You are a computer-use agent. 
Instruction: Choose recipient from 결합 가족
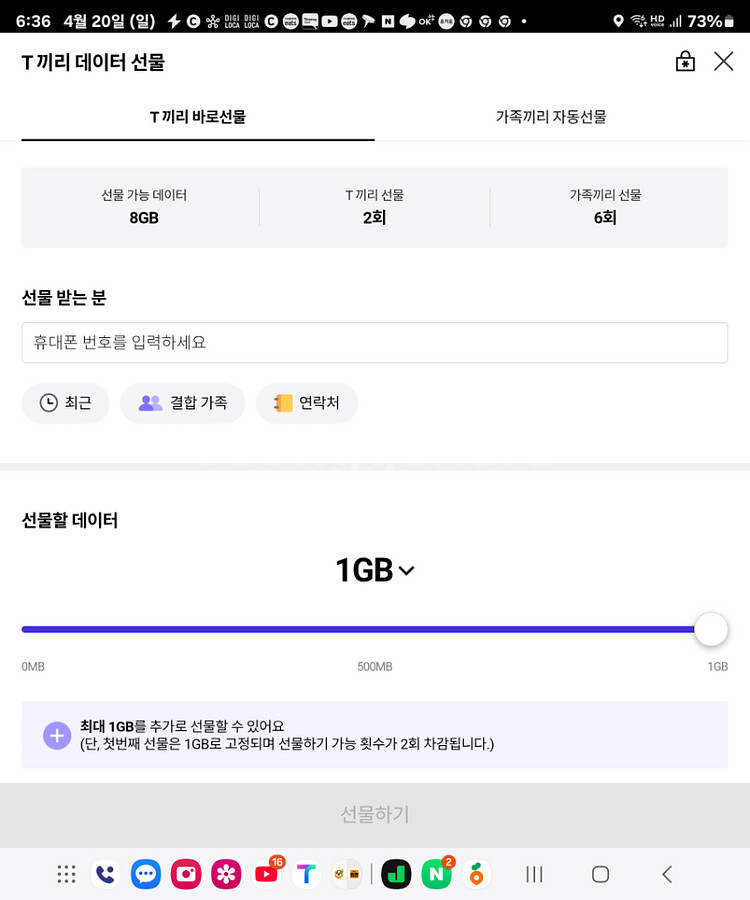182,403
